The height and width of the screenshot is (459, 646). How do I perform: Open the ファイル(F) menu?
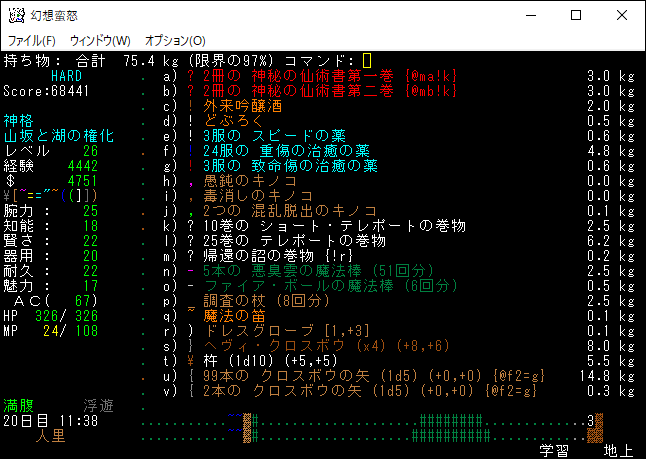pos(32,40)
